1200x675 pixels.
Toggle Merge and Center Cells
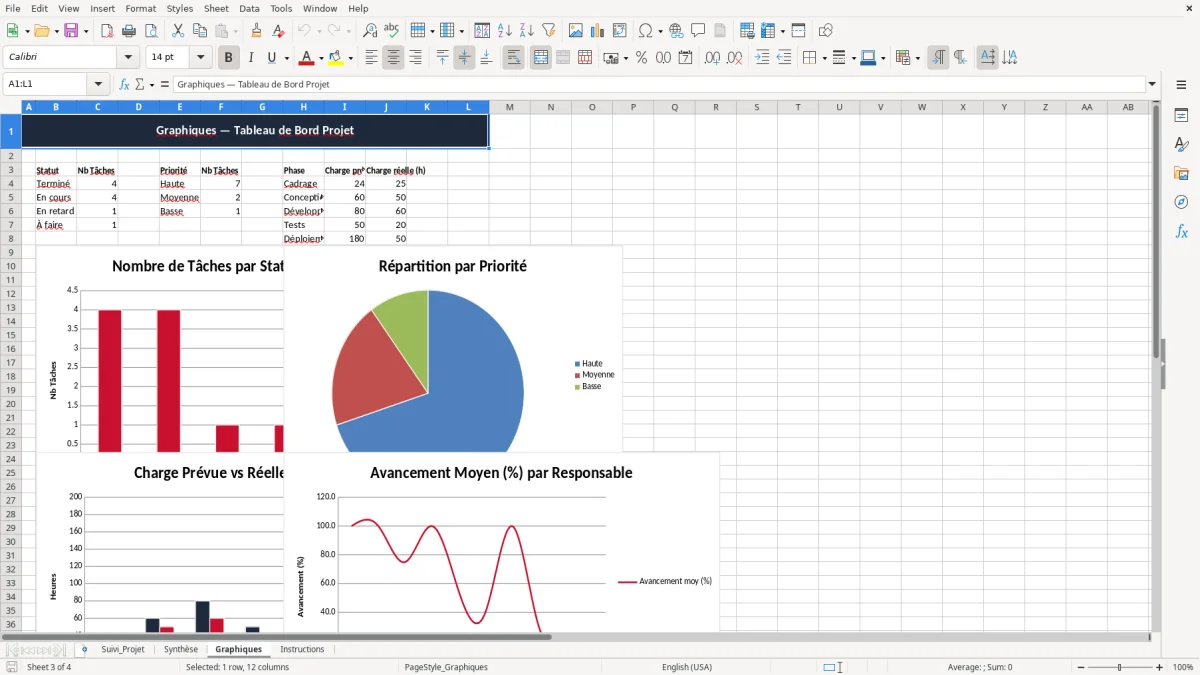[x=540, y=58]
